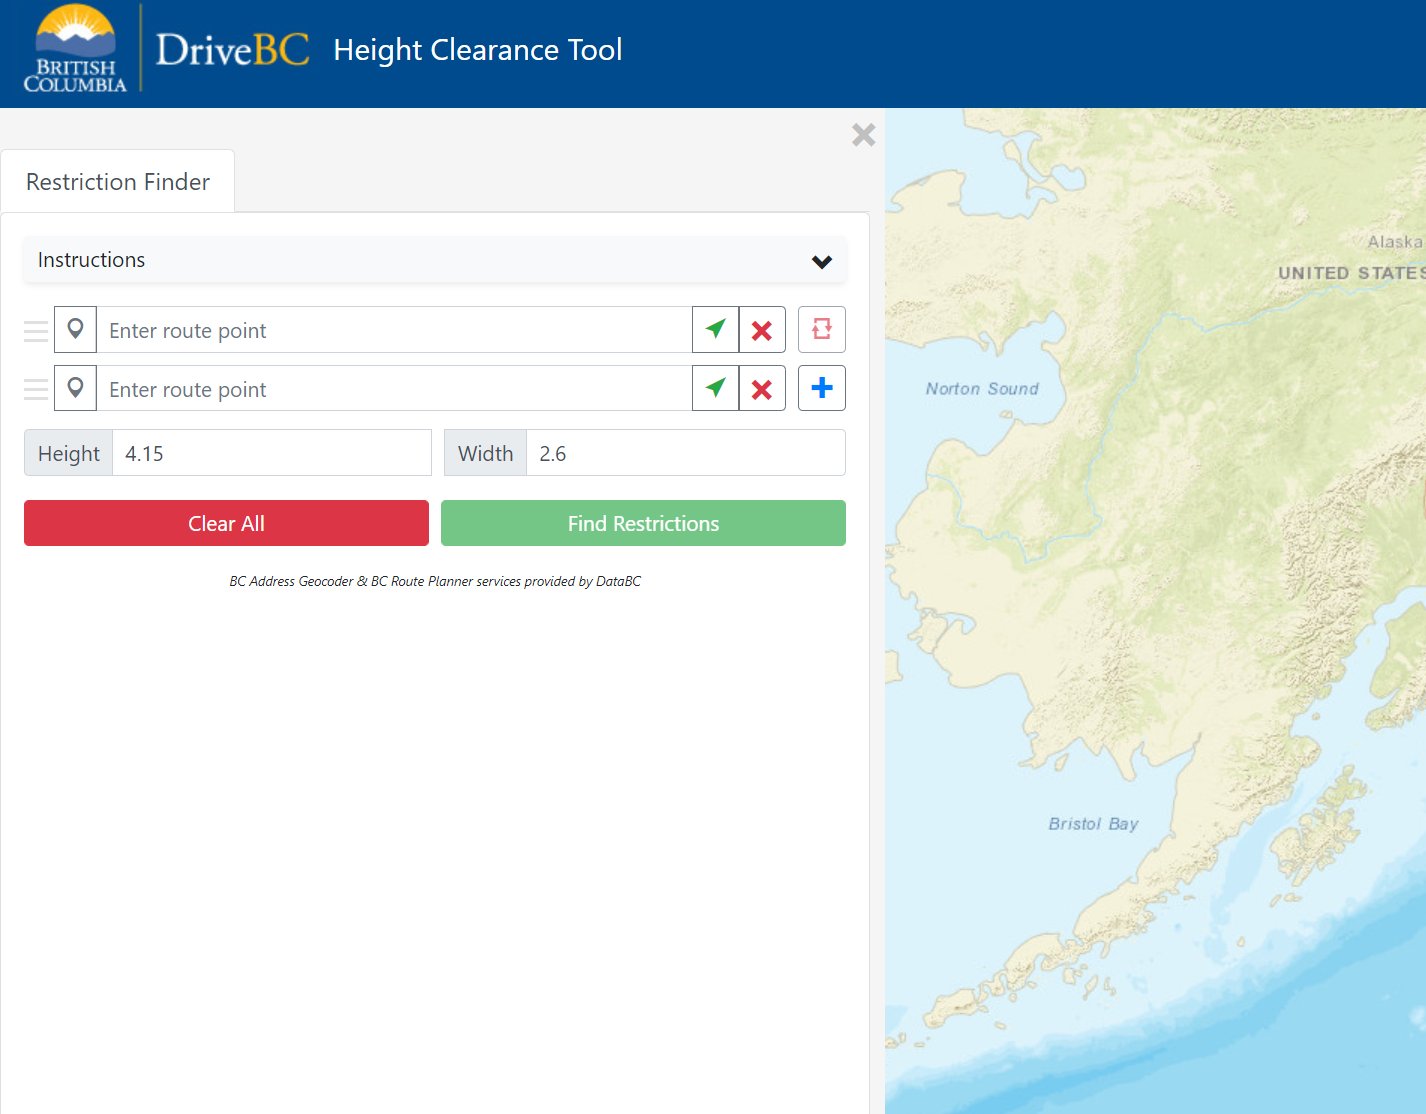
Task: Click the green Find Restrictions button
Action: [x=643, y=523]
